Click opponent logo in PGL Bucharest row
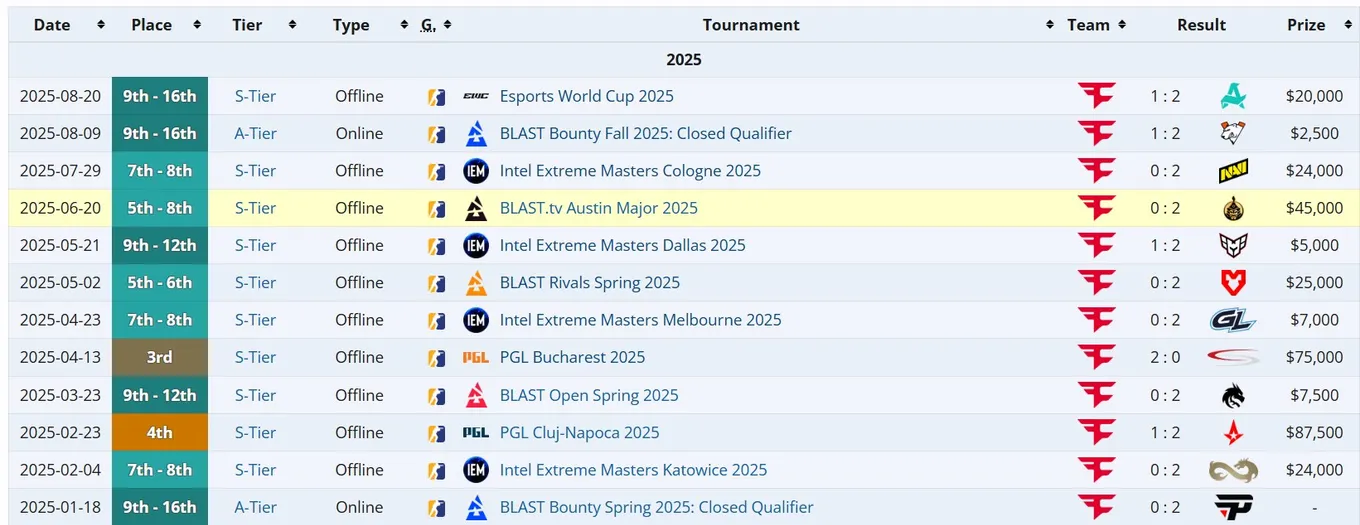This screenshot has width=1360, height=525. 1233,357
